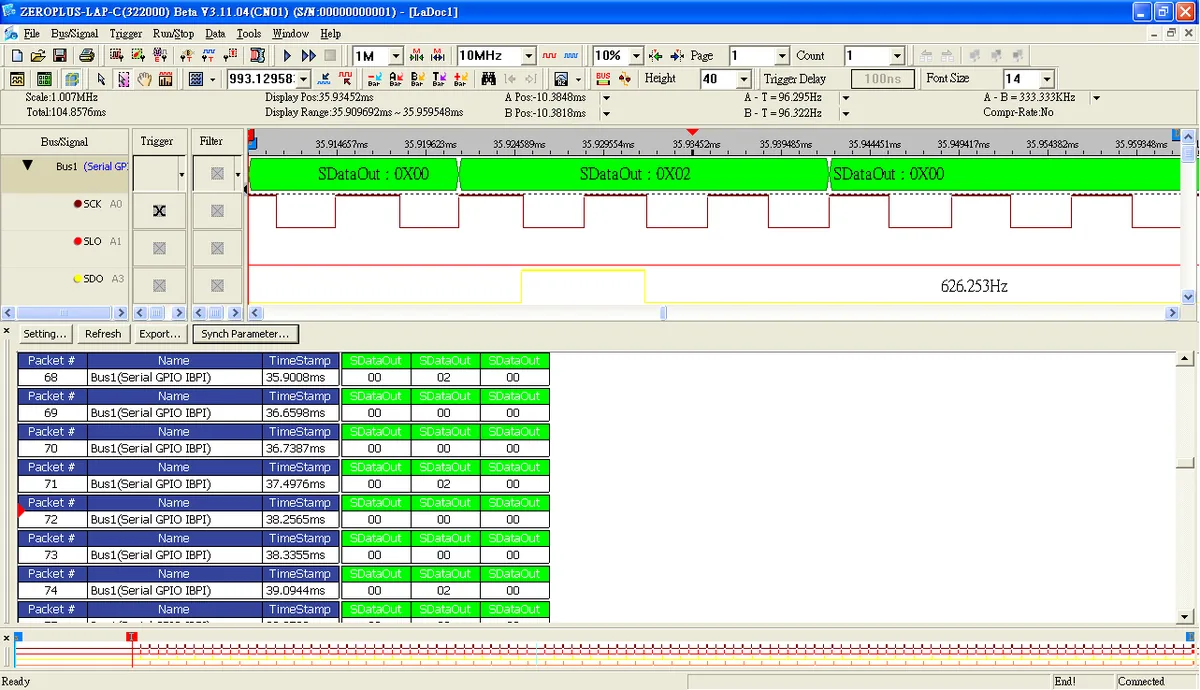The image size is (1200, 690).
Task: Click the red T trigger marker on the ruler
Action: point(692,132)
